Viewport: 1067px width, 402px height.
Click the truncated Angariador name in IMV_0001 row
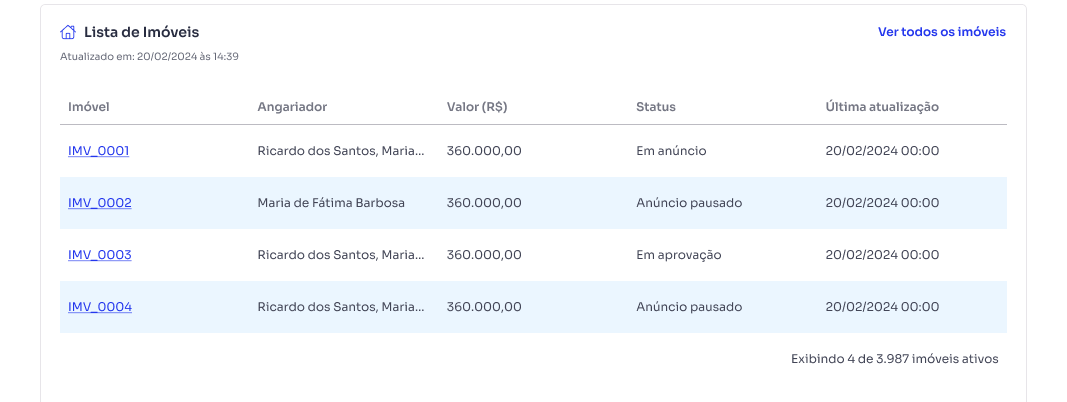[x=341, y=151]
